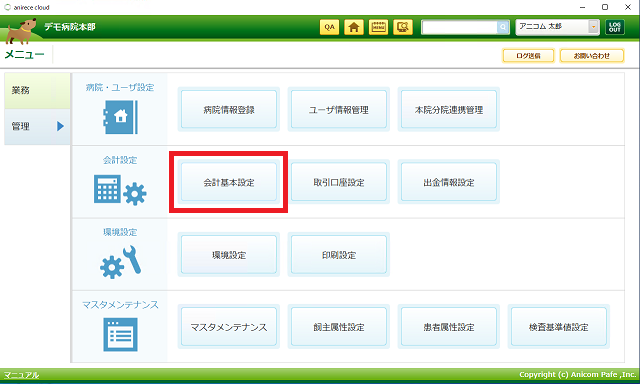Click the anirece cloud title bar text

[31, 7]
